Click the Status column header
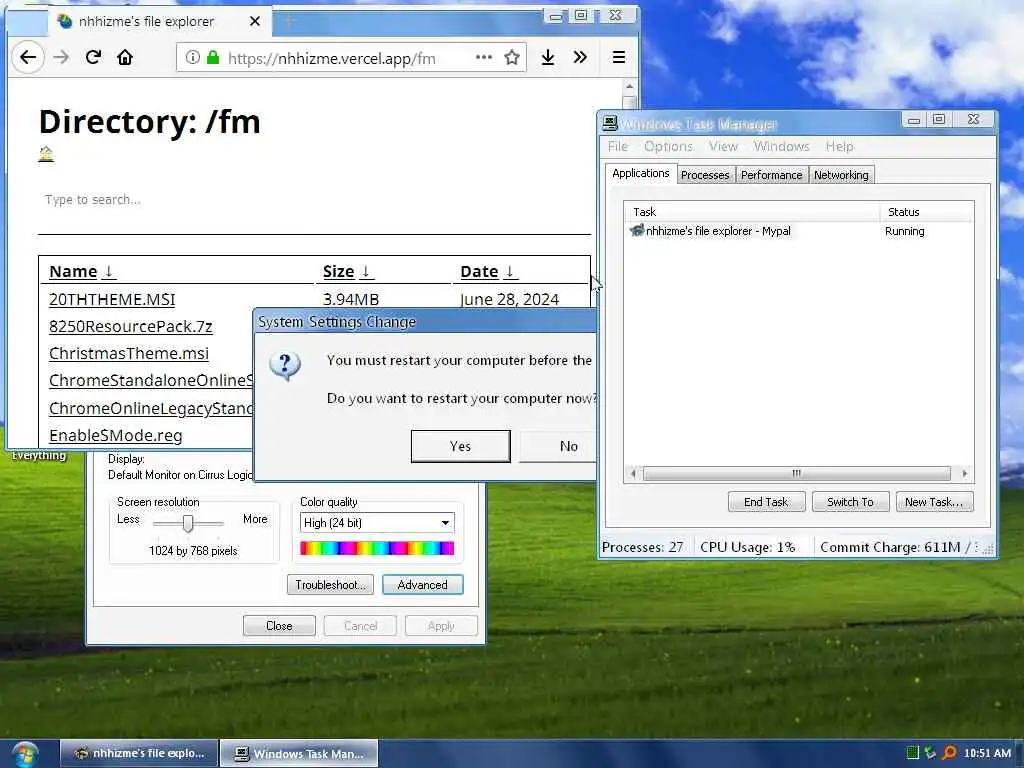1024x768 pixels. point(926,212)
